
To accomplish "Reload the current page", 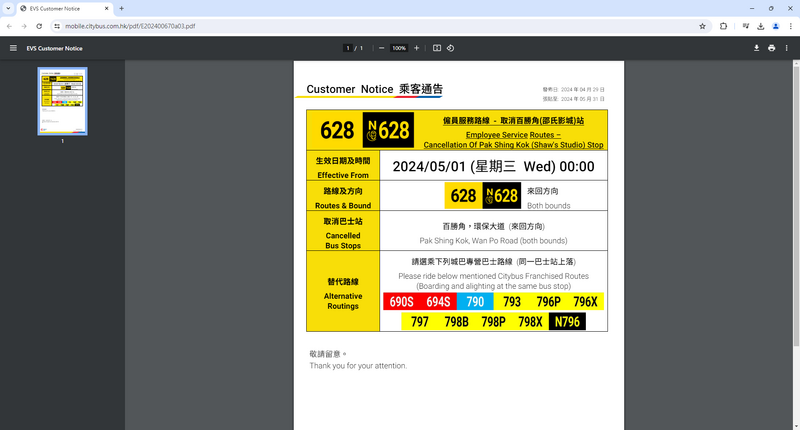I will pos(39,26).
